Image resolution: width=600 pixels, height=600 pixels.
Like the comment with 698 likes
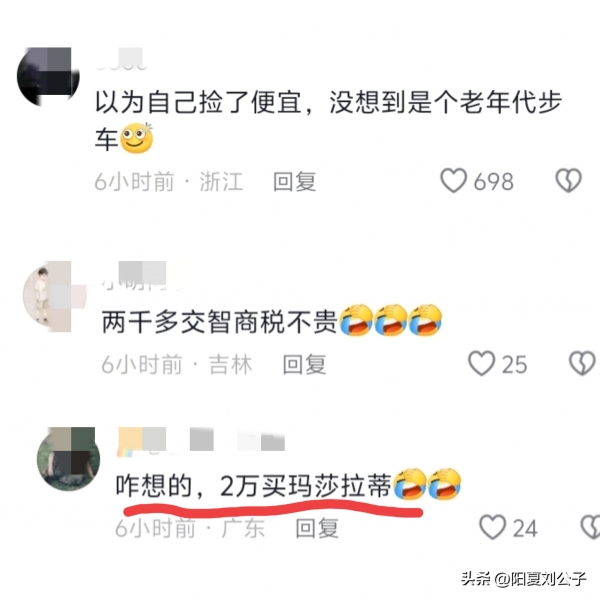click(453, 180)
